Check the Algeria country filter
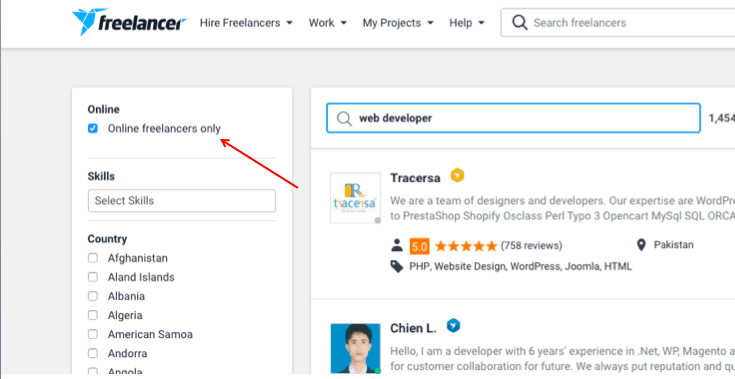 (93, 315)
